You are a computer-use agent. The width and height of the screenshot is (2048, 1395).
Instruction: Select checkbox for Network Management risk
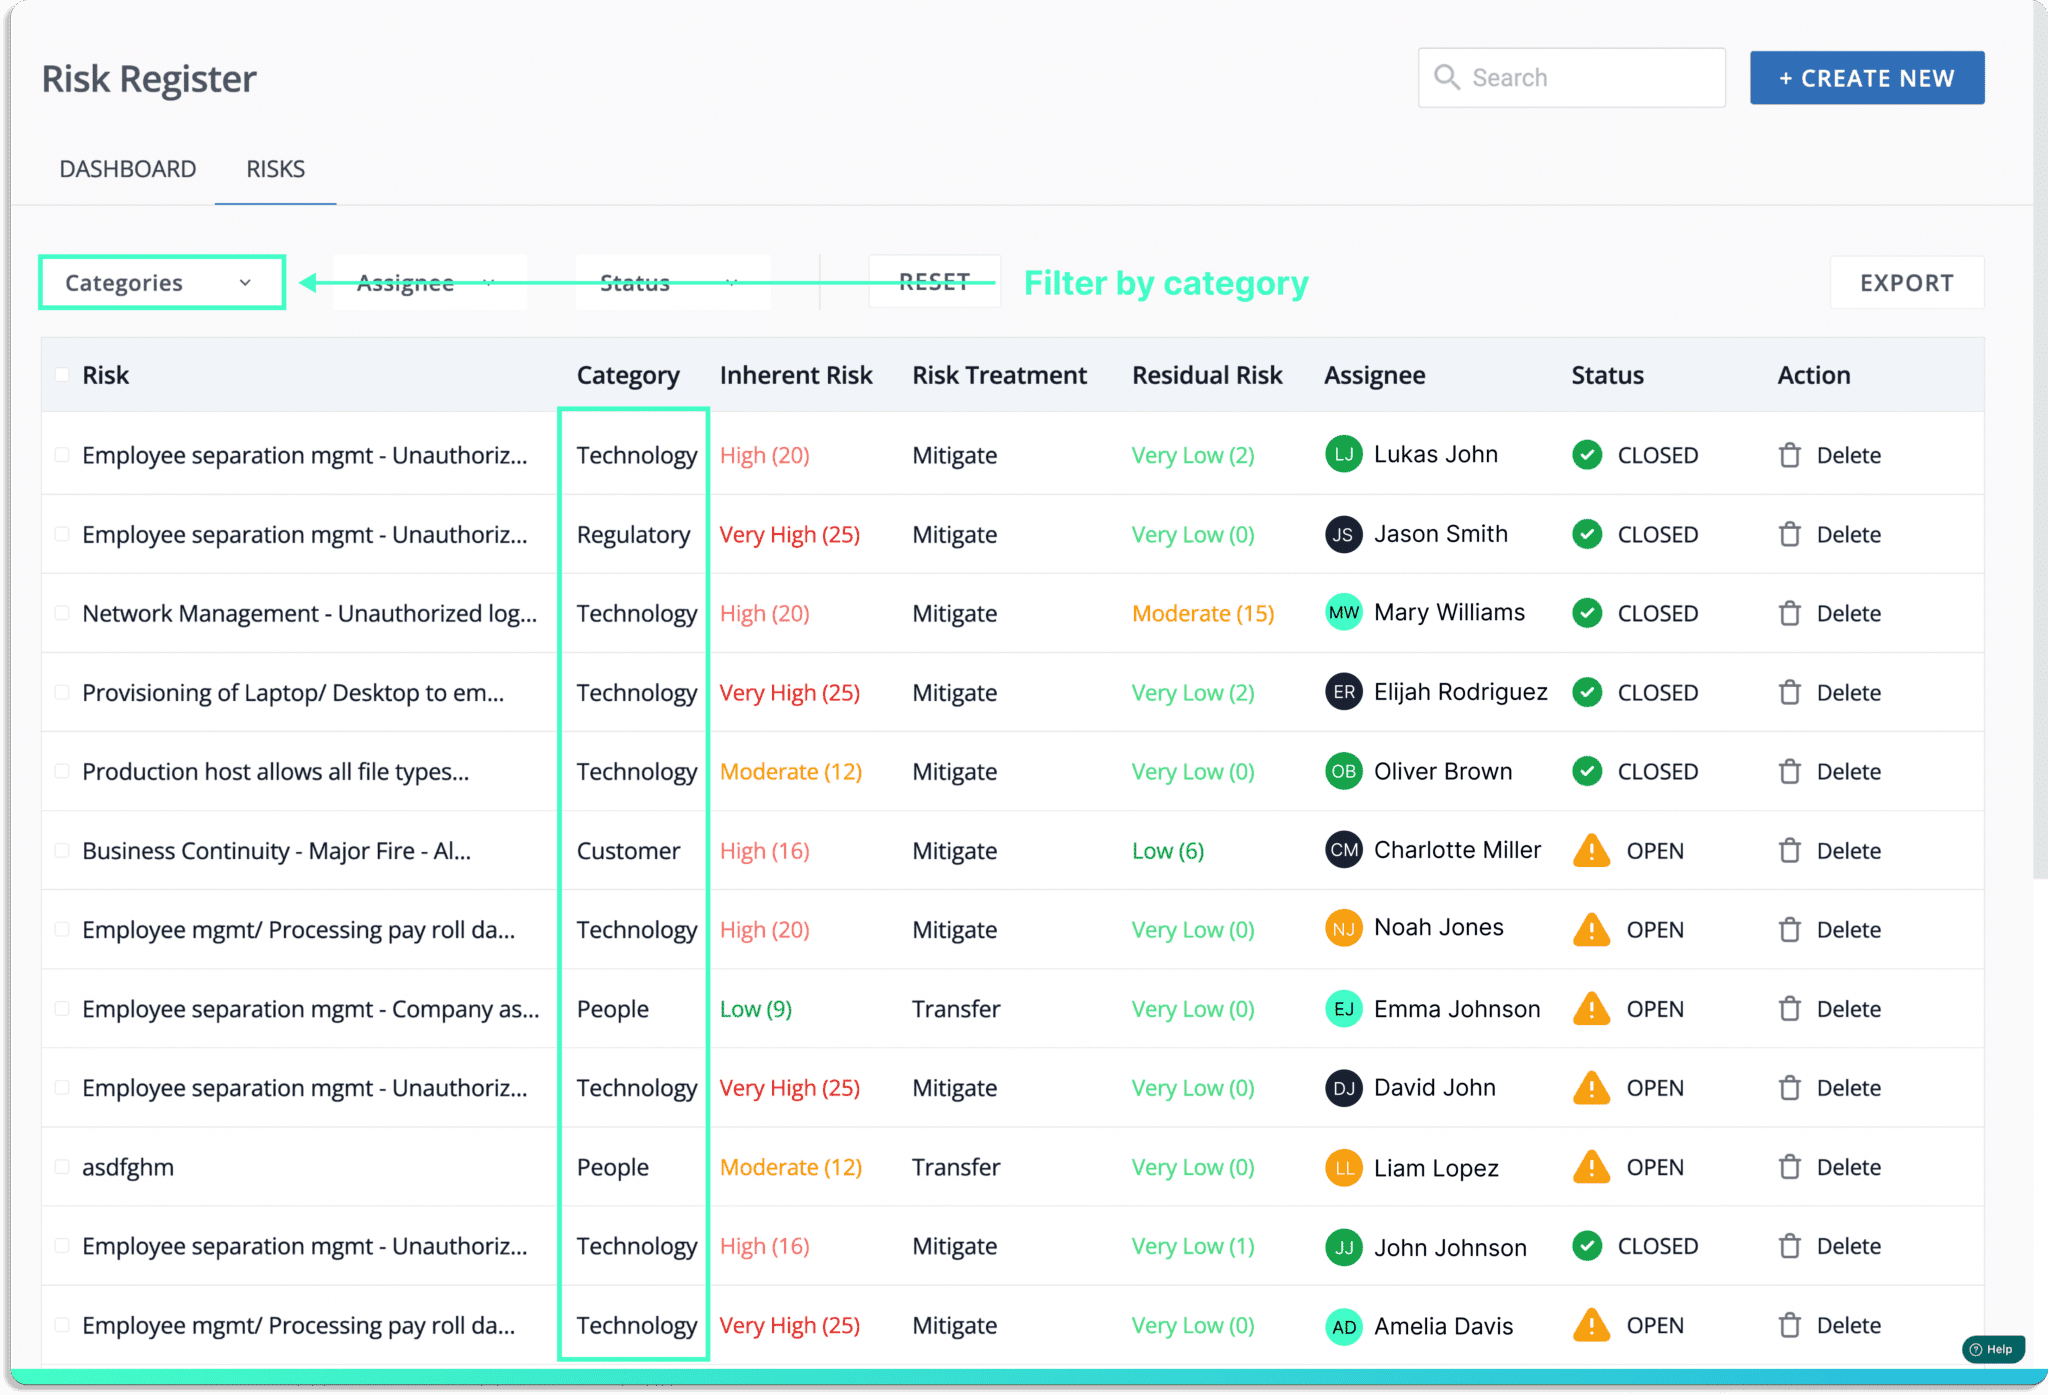62,613
